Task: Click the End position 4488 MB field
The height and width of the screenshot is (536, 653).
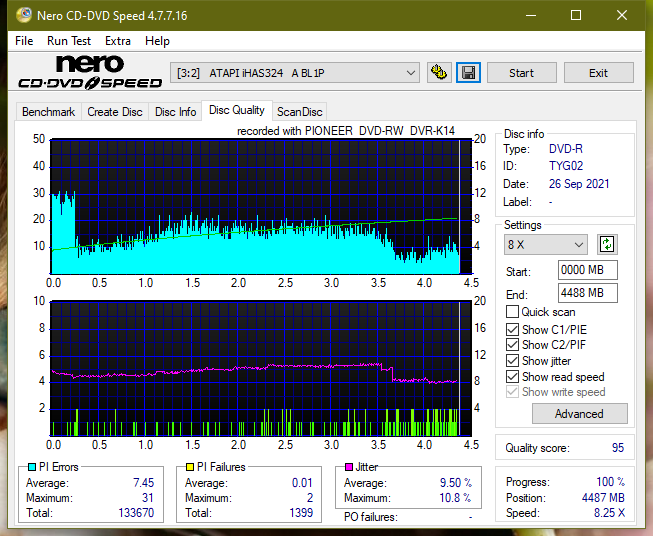Action: point(587,293)
